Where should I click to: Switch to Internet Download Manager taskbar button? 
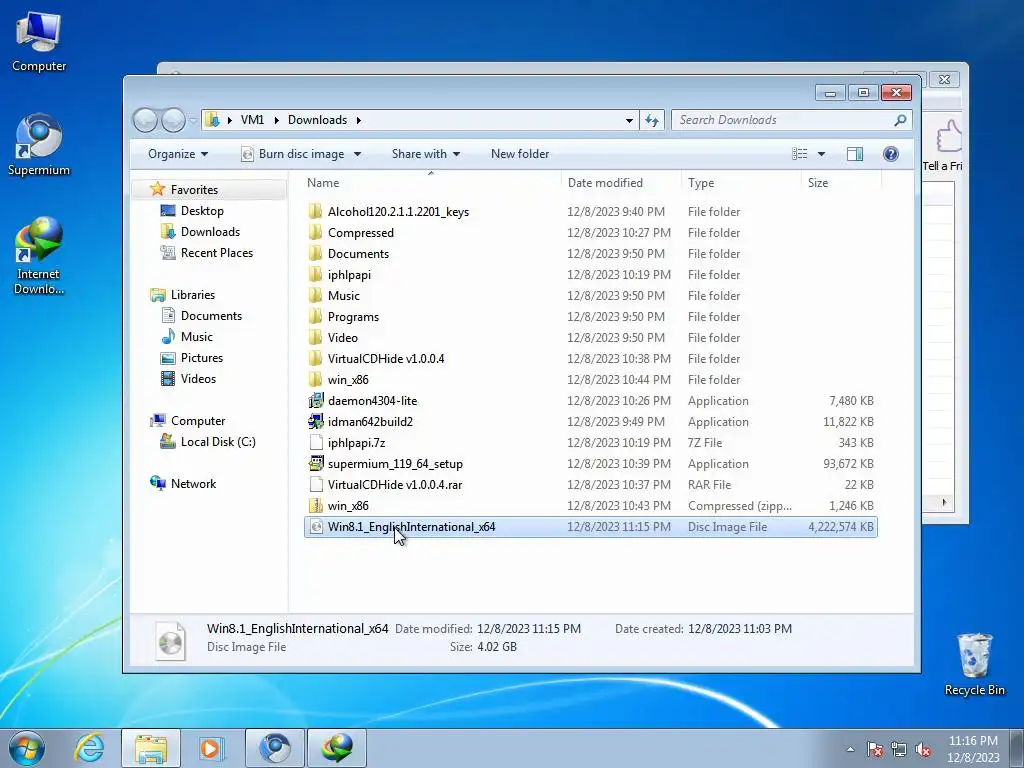pos(336,748)
